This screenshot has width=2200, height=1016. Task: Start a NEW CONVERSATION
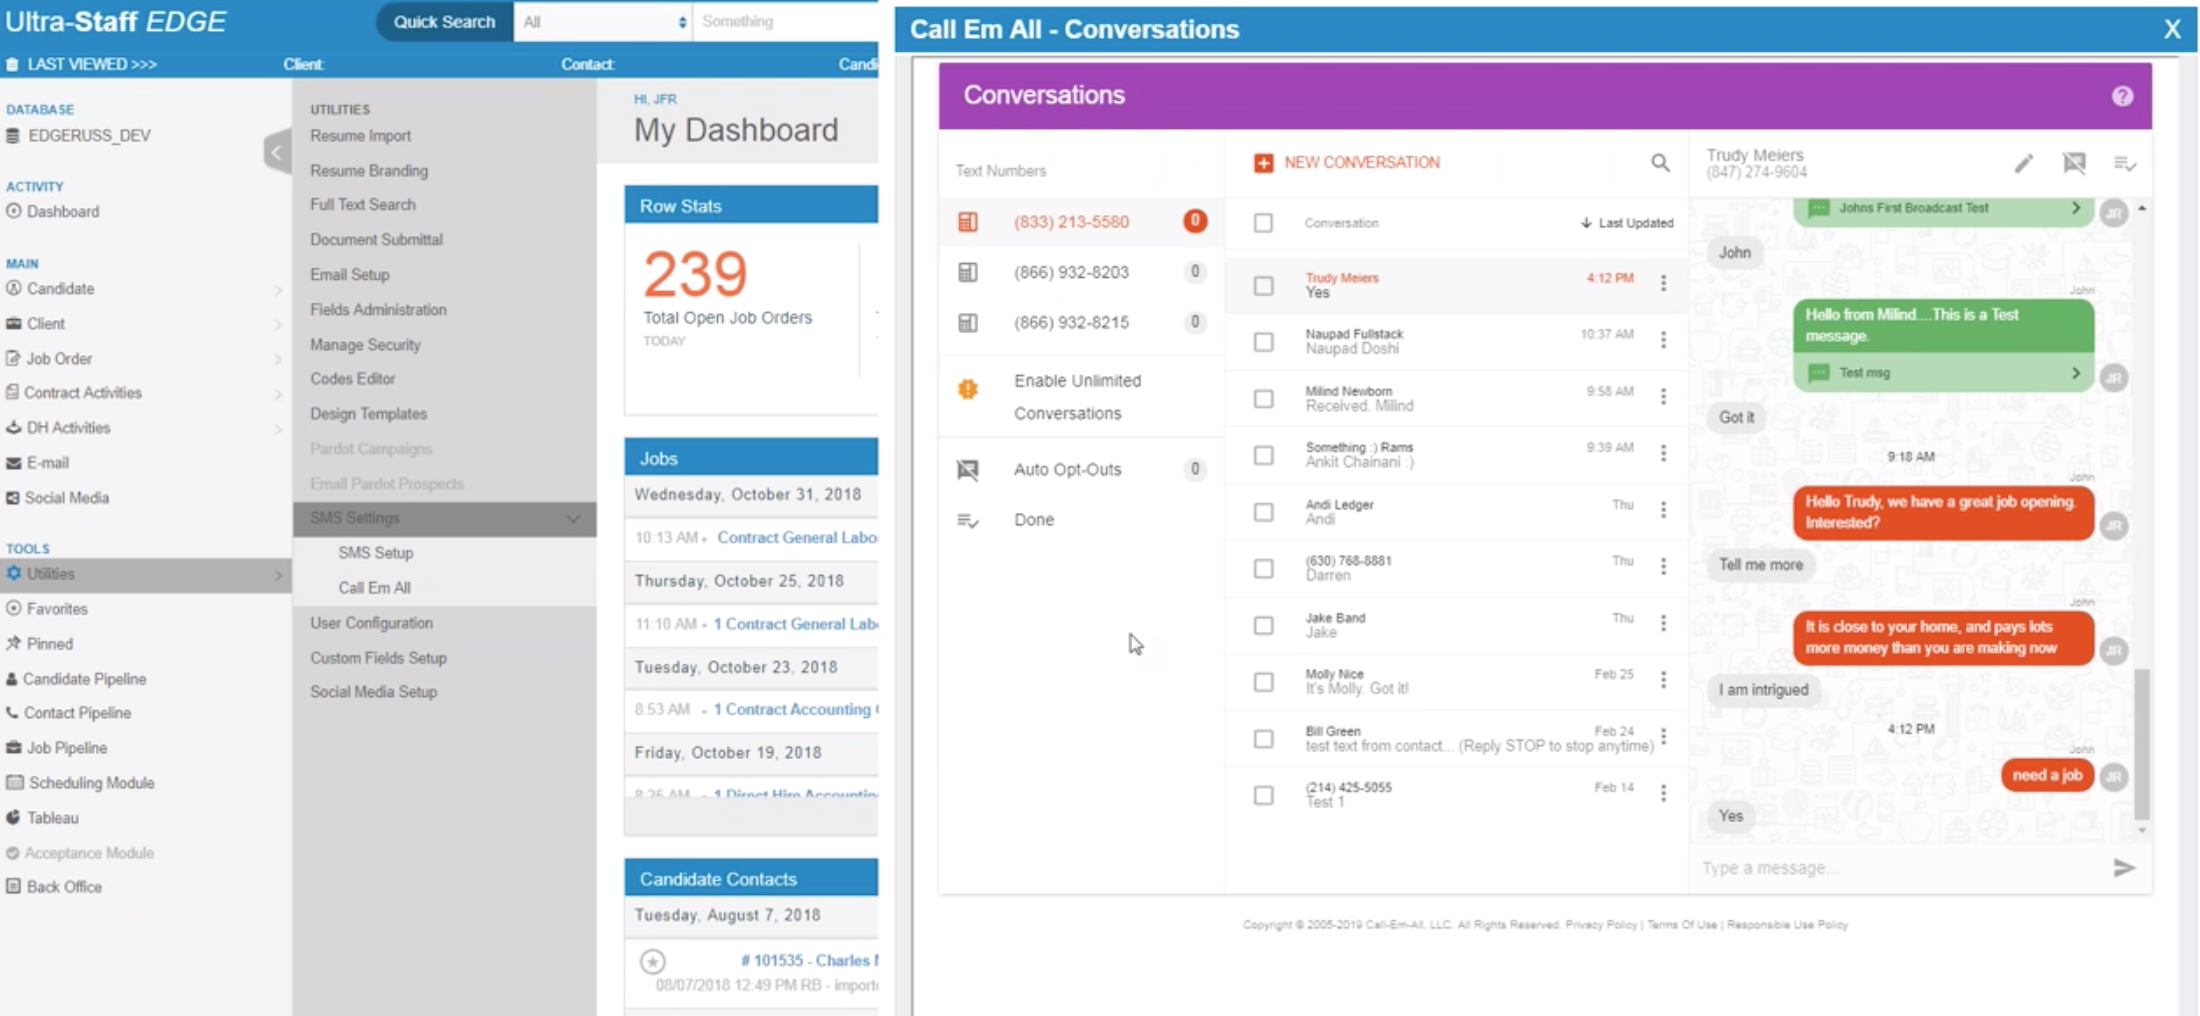[x=1345, y=162]
